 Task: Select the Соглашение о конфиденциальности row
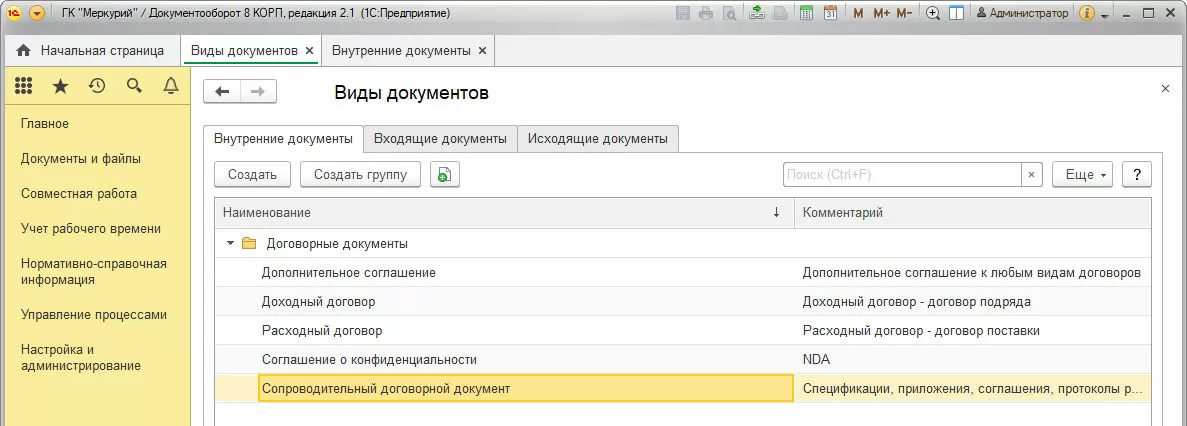tap(369, 359)
